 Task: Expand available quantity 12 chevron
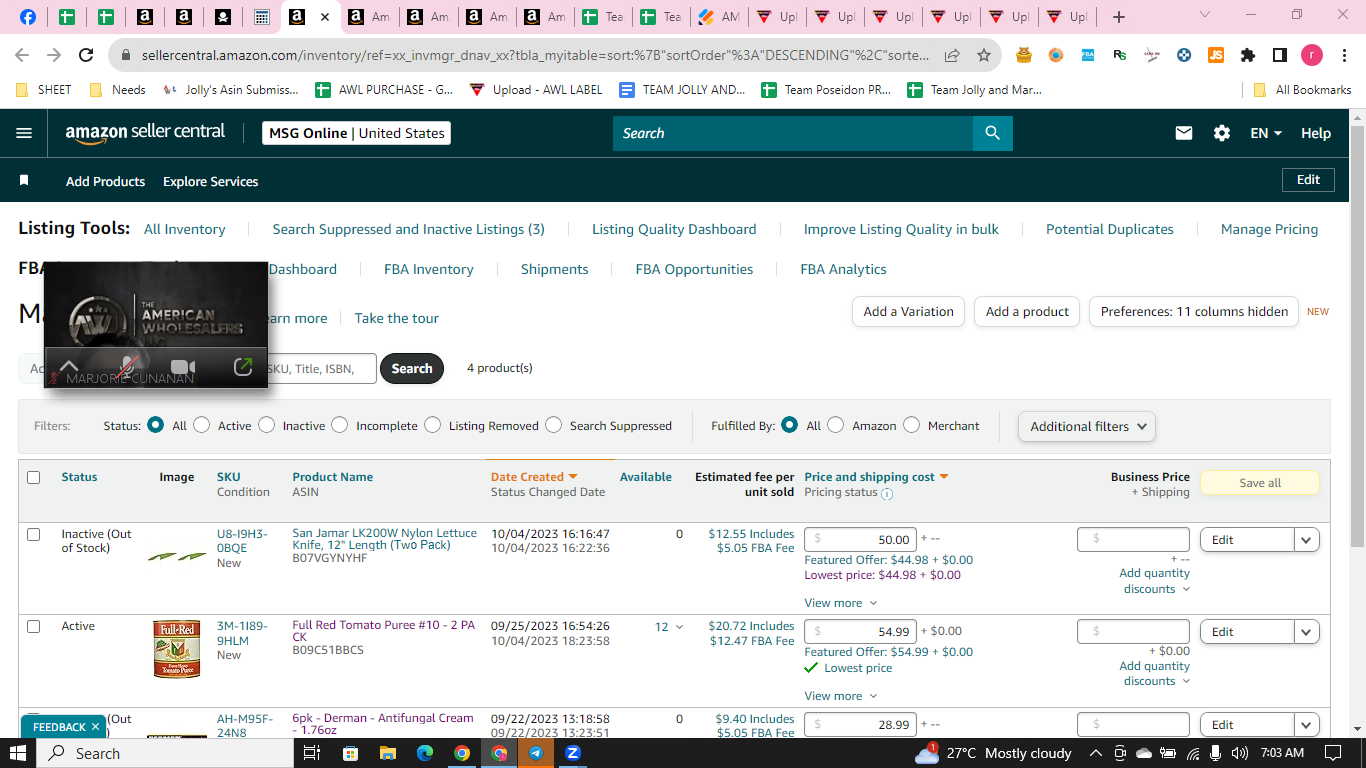point(680,627)
